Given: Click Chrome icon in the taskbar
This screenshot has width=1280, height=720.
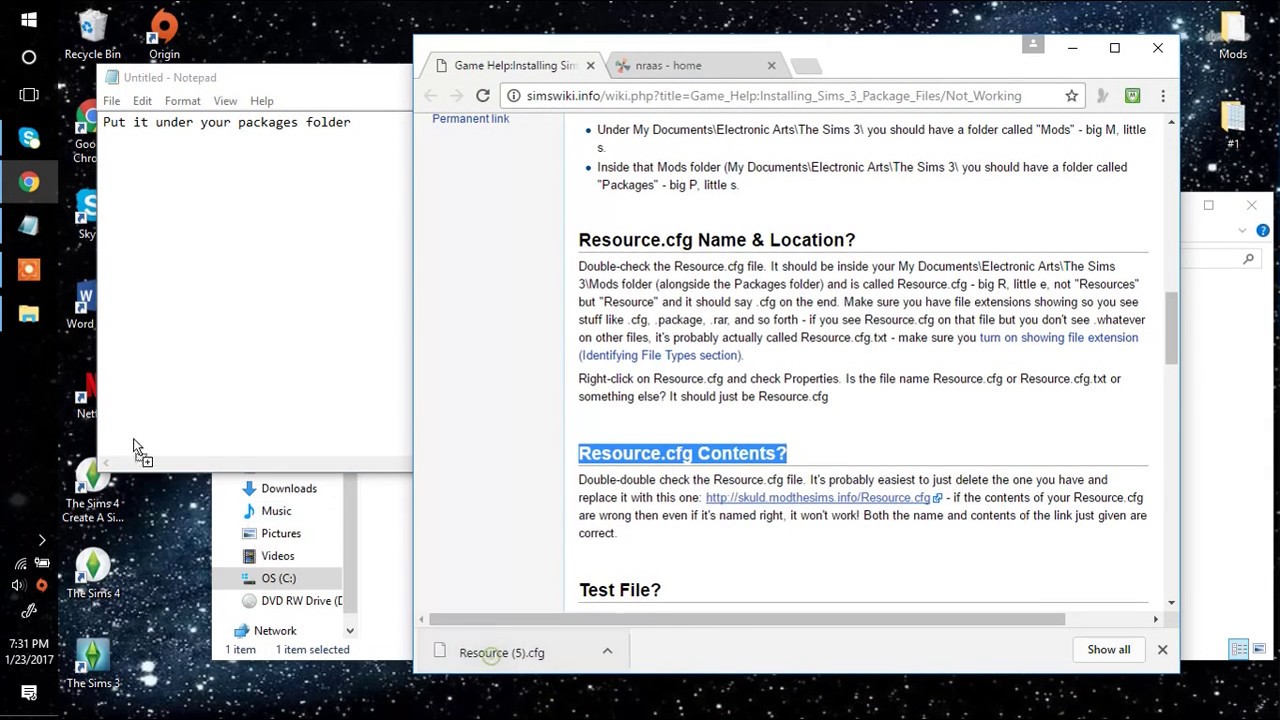Looking at the screenshot, I should (x=28, y=182).
